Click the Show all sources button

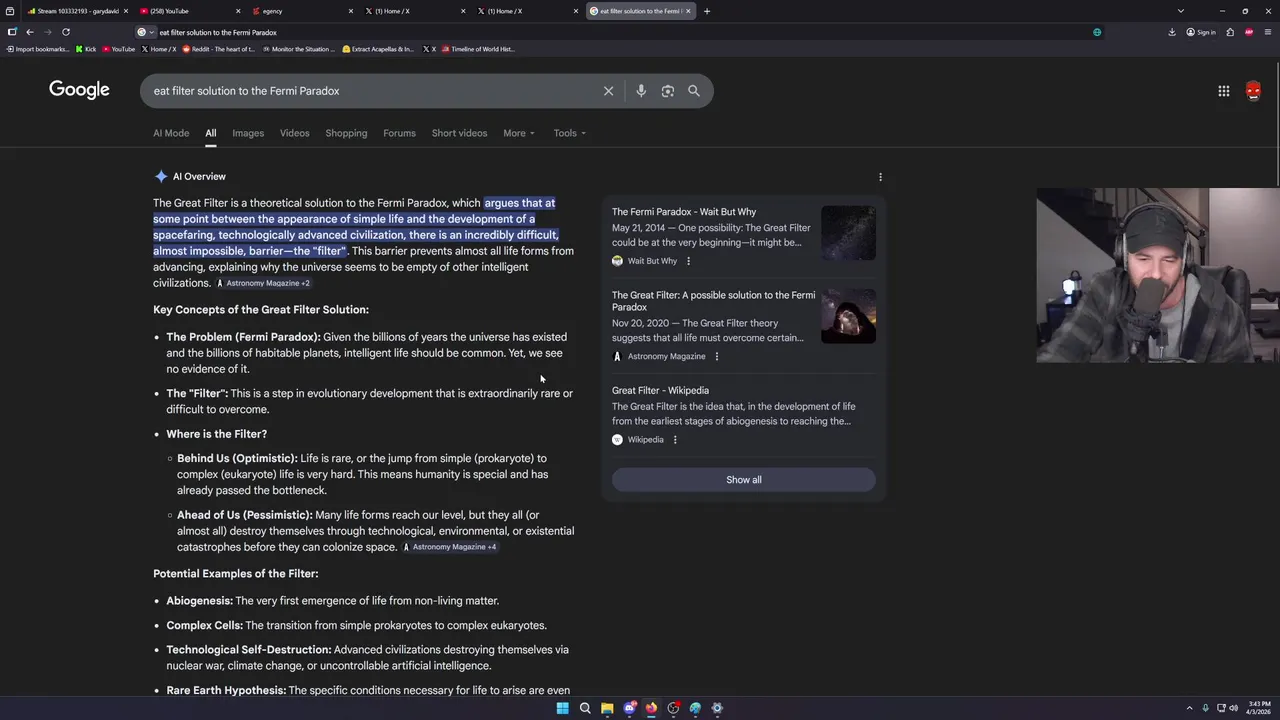(743, 480)
